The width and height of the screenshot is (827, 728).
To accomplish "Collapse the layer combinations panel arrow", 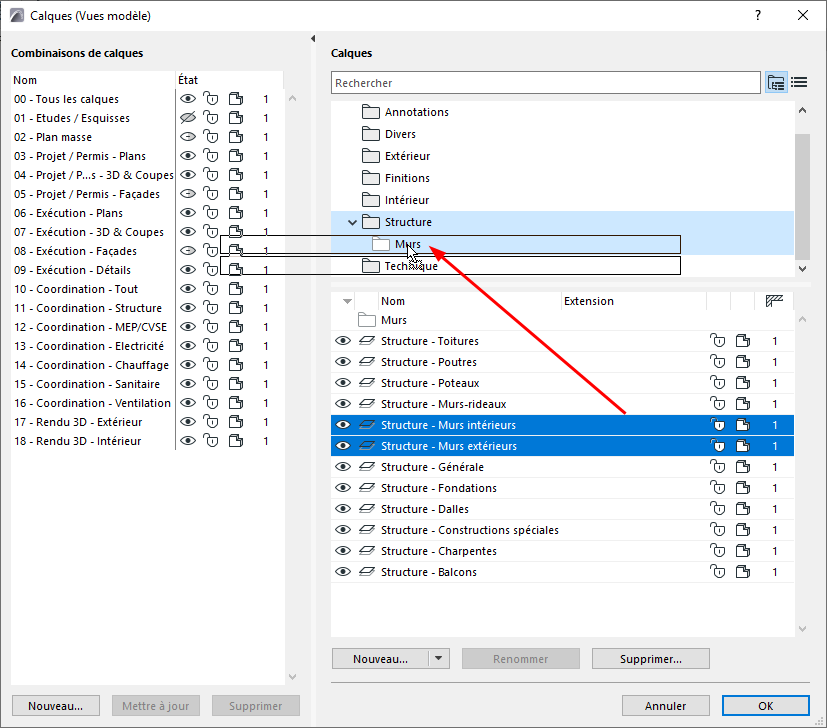I will 313,39.
